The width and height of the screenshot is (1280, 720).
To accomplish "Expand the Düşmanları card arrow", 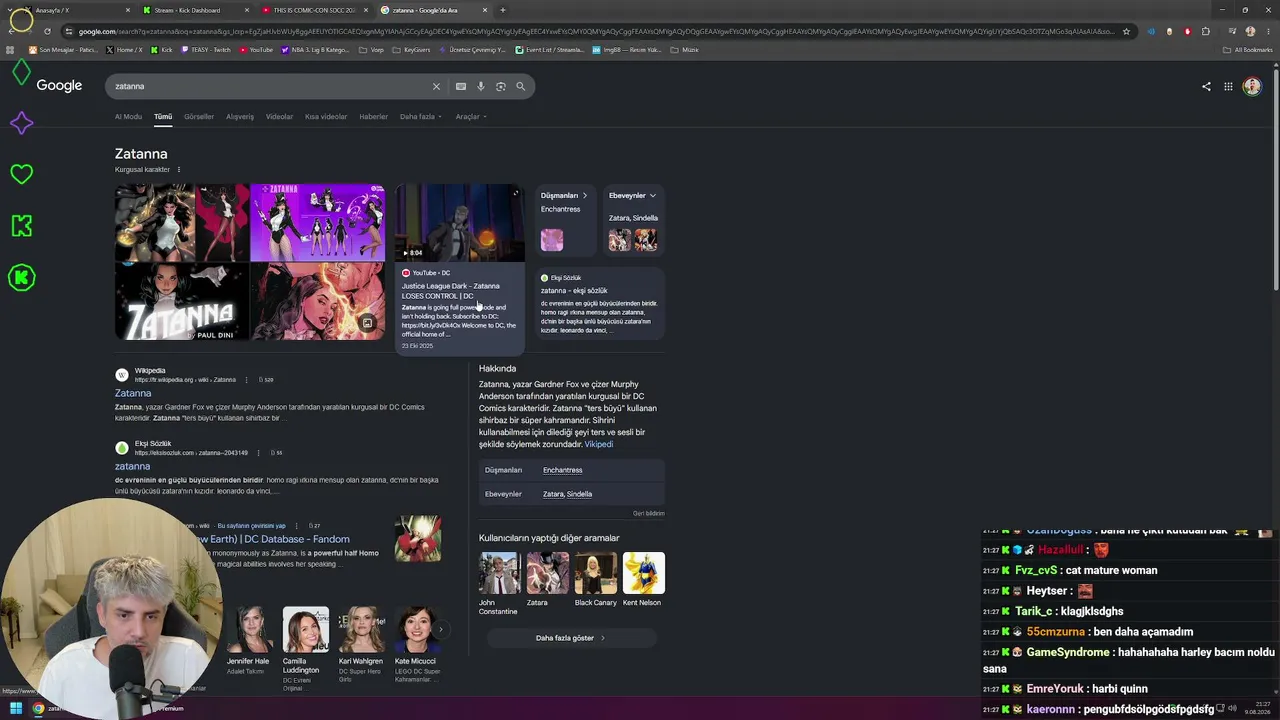I will (x=585, y=195).
